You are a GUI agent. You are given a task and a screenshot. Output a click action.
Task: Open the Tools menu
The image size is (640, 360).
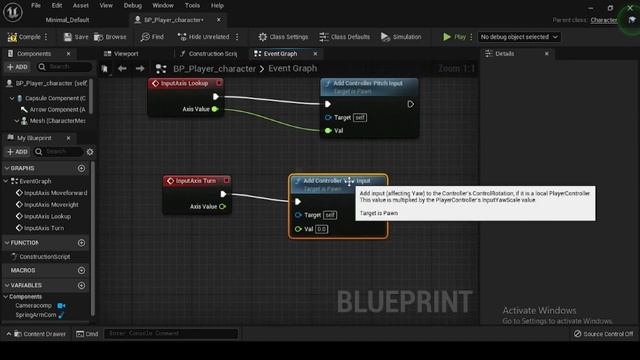192,6
